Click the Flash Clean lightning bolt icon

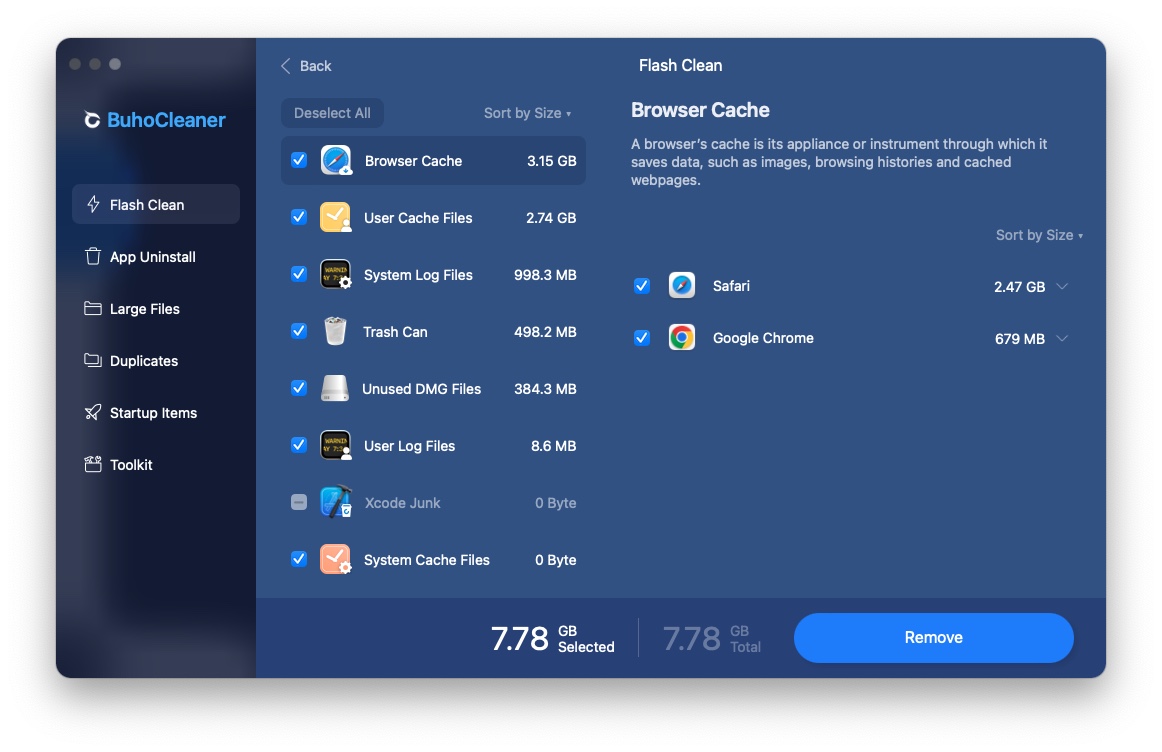click(x=93, y=204)
